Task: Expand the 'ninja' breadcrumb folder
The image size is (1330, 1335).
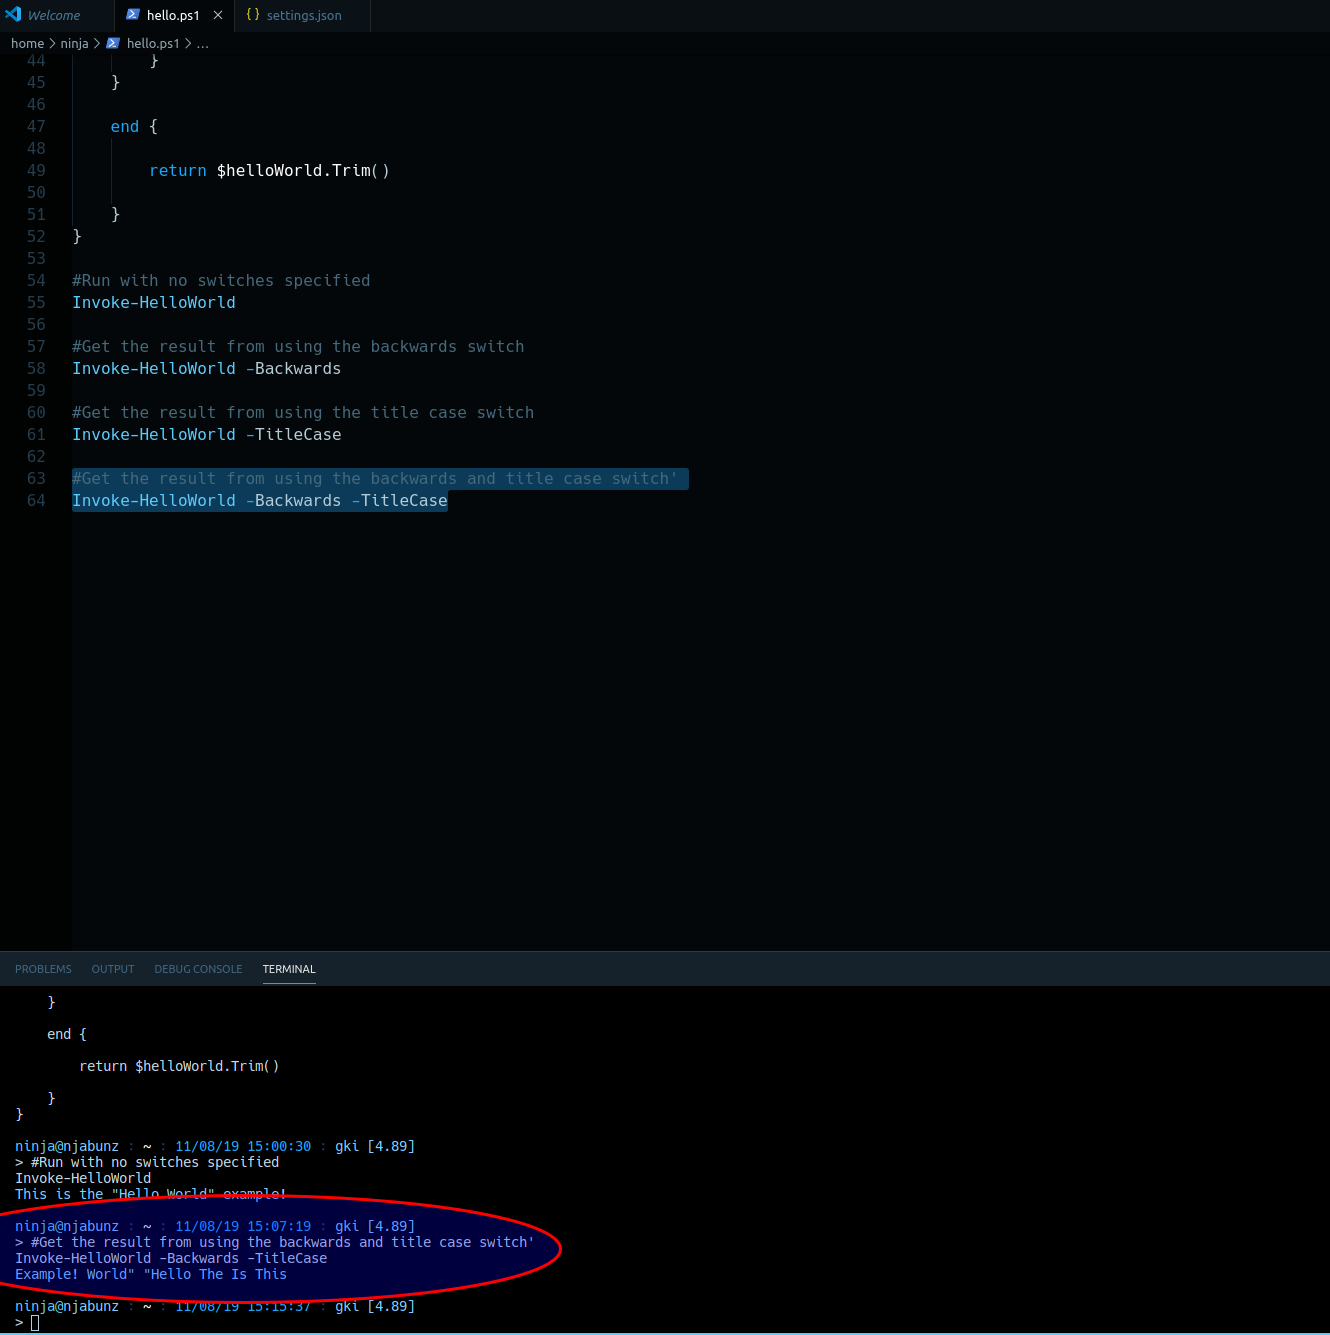Action: click(74, 43)
